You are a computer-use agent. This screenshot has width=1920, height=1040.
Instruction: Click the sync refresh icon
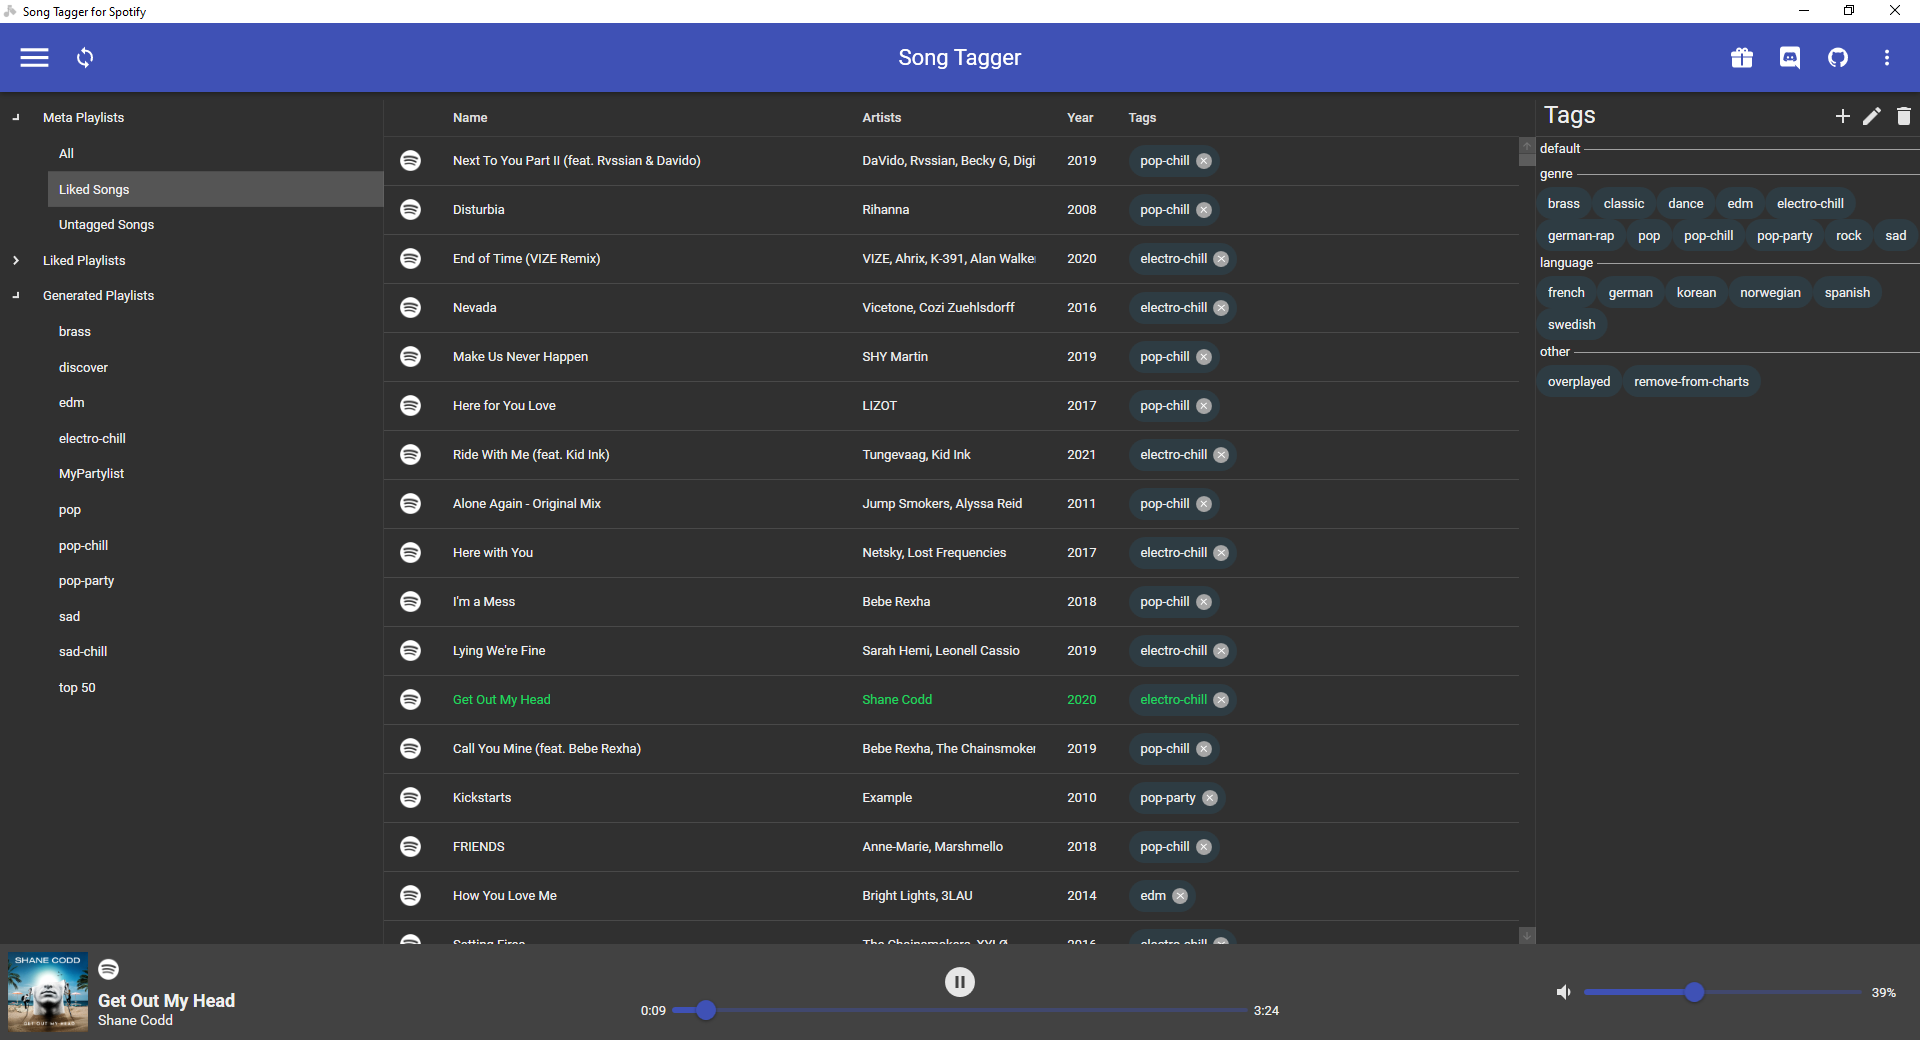85,58
